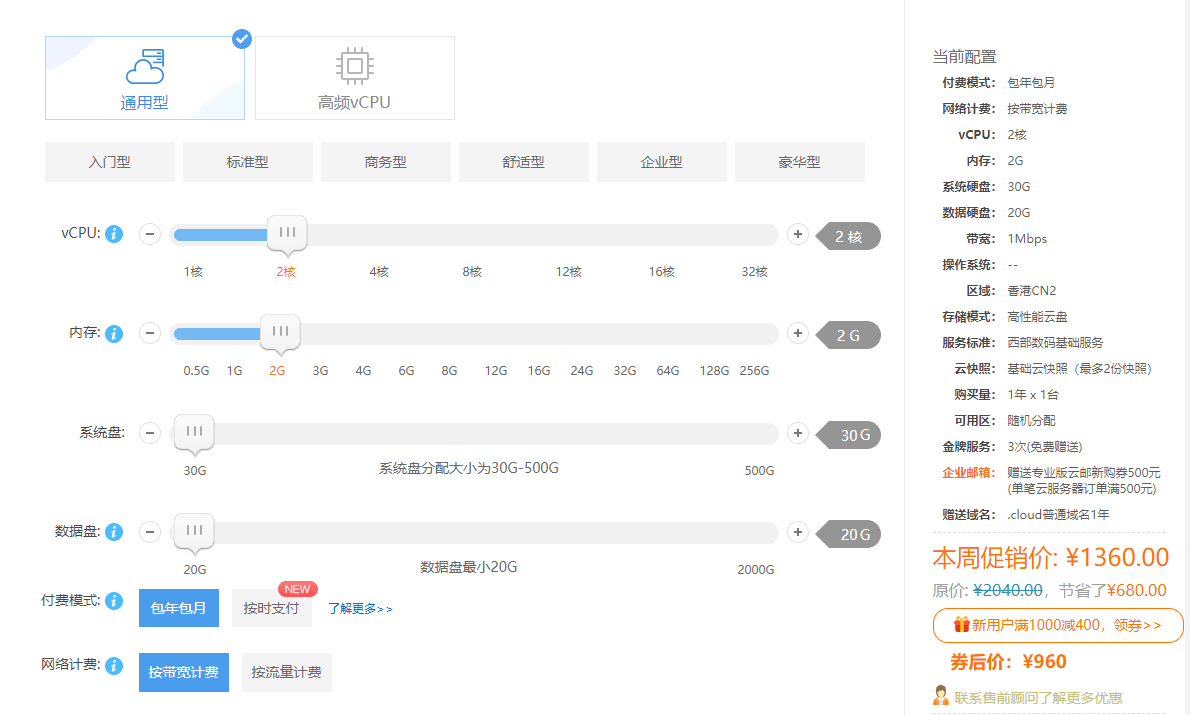The width and height of the screenshot is (1190, 715).
Task: Set memory to the 0.5G mark
Action: tap(197, 370)
